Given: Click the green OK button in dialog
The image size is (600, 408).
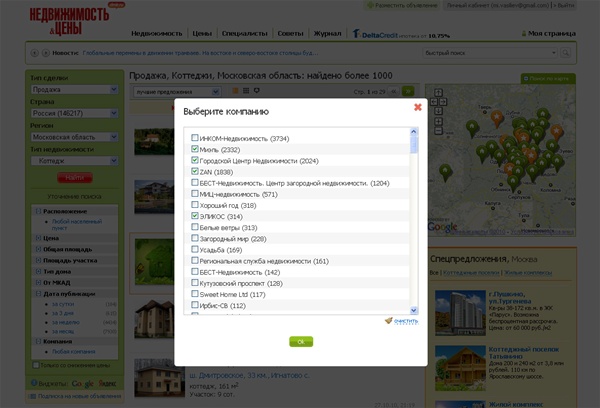Looking at the screenshot, I should 301,341.
